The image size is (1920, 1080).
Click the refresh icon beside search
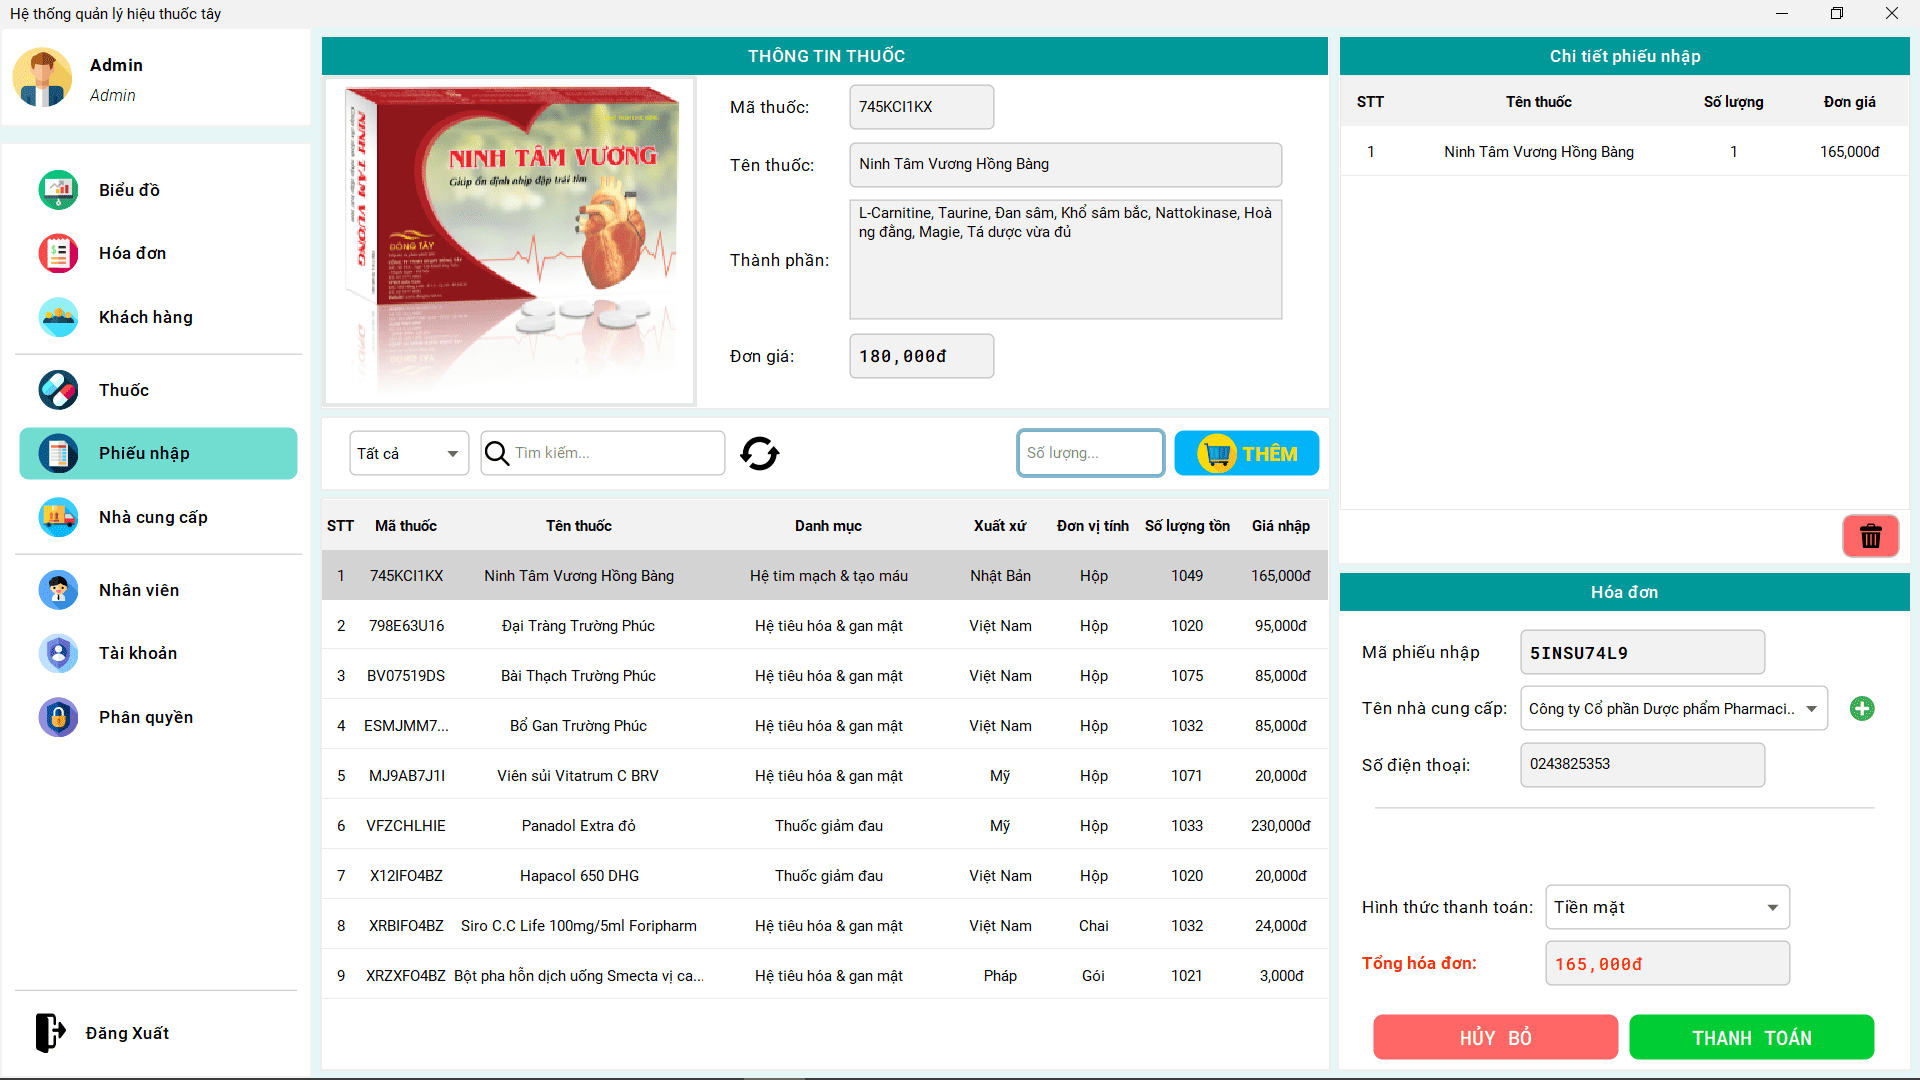coord(760,453)
